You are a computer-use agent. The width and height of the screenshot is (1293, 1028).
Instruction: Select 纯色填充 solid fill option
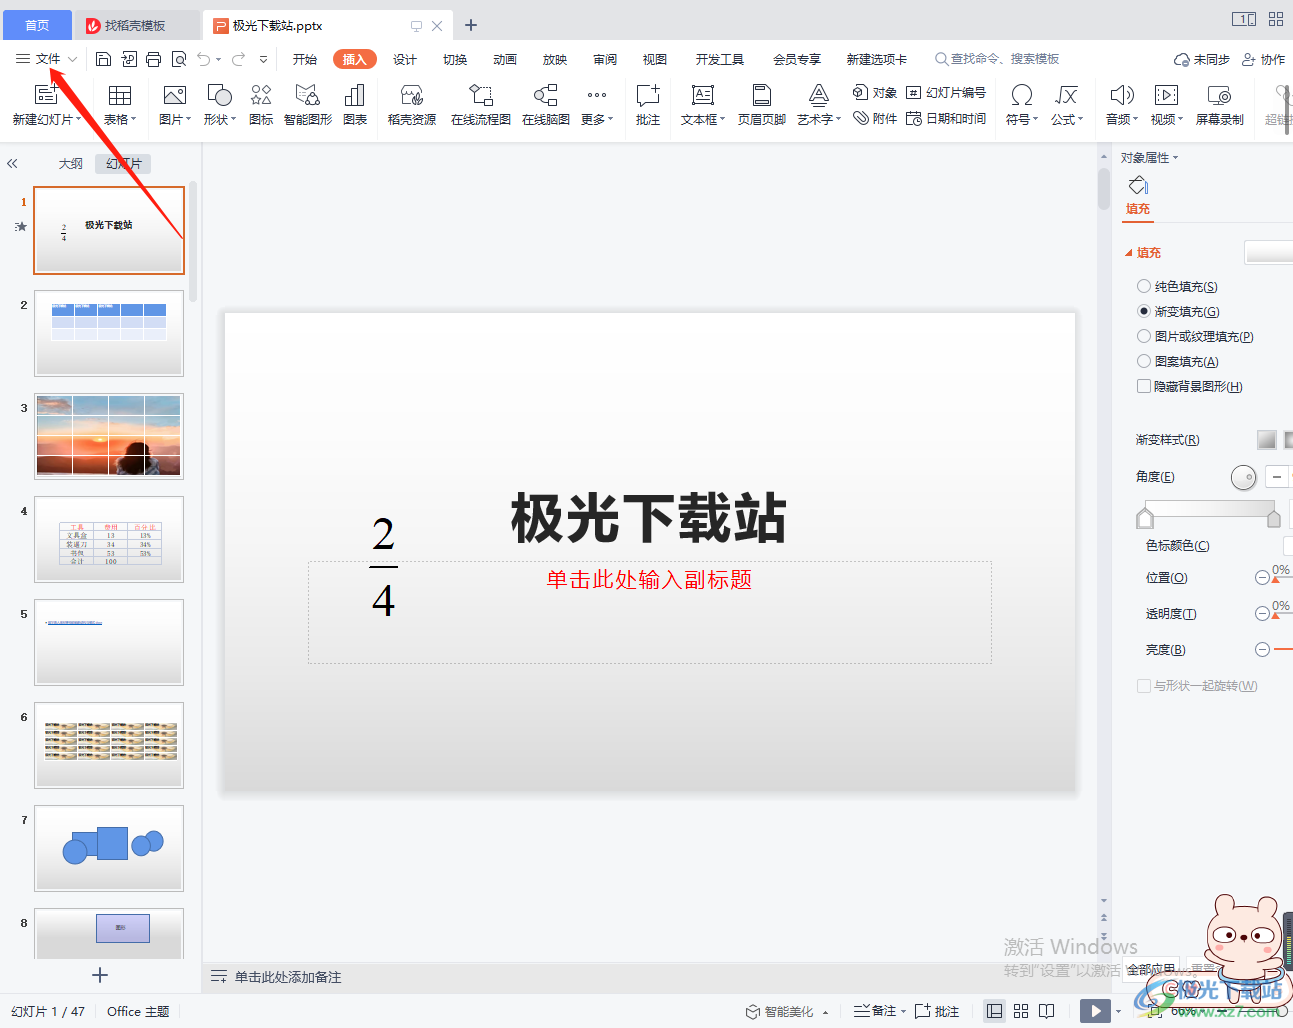click(1177, 287)
